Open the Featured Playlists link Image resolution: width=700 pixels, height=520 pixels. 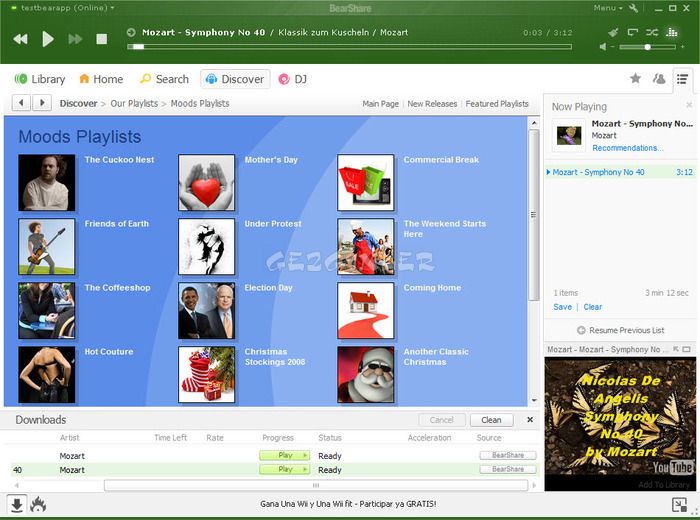click(x=497, y=104)
